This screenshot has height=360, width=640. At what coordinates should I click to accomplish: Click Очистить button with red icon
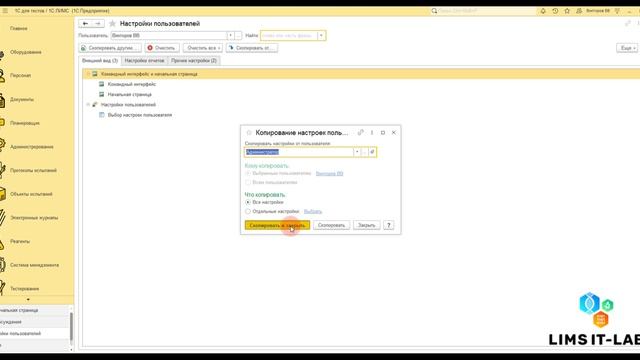pos(162,48)
